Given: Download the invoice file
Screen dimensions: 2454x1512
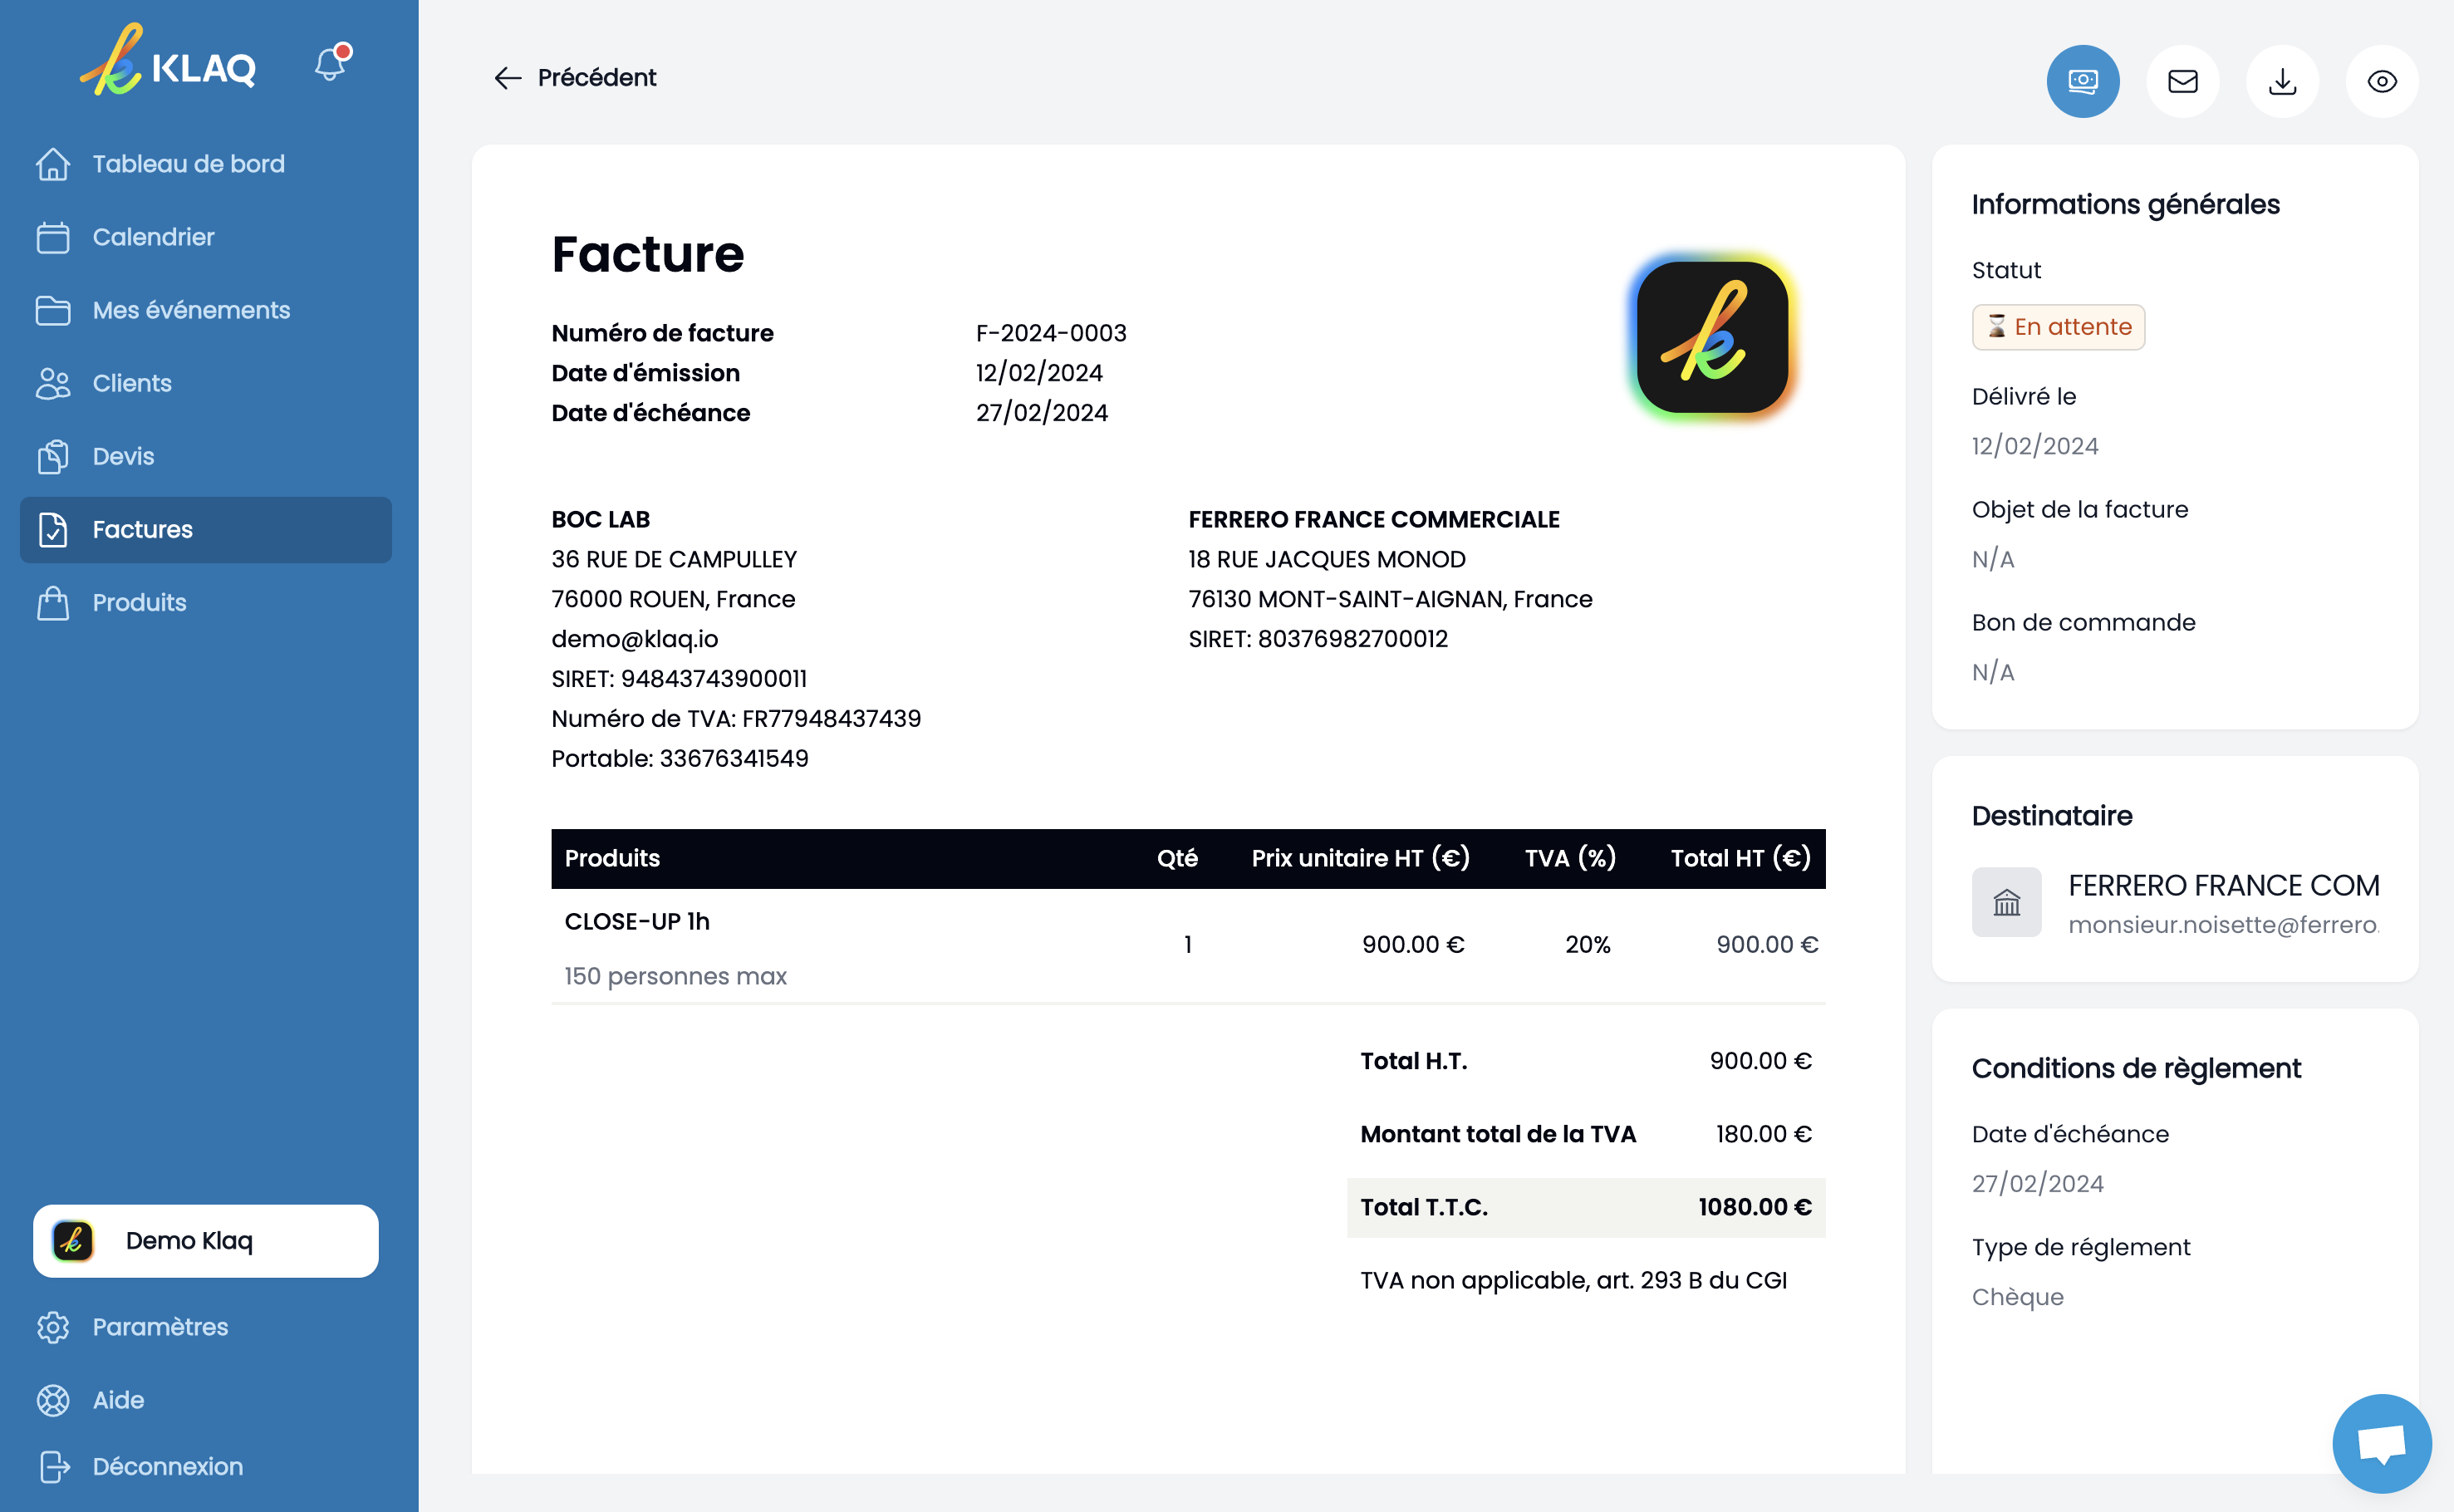Looking at the screenshot, I should pyautogui.click(x=2282, y=81).
